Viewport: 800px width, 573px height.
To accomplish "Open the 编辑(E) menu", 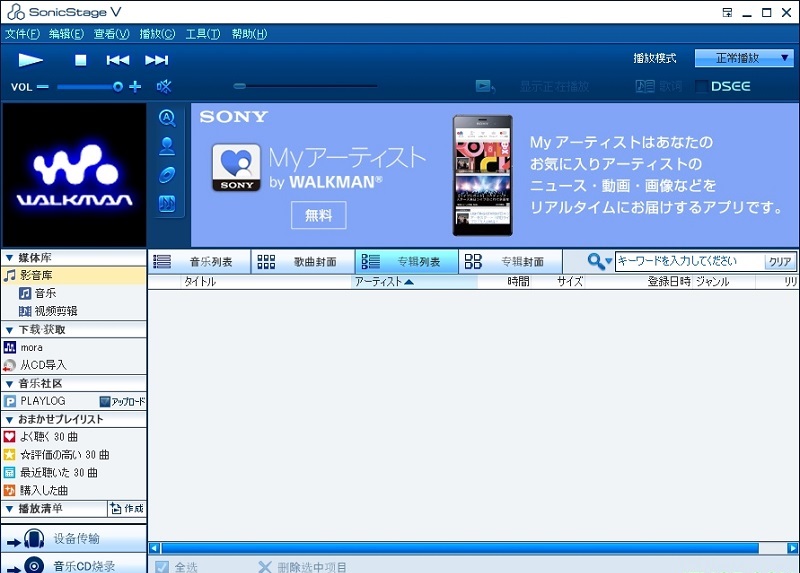I will (66, 34).
